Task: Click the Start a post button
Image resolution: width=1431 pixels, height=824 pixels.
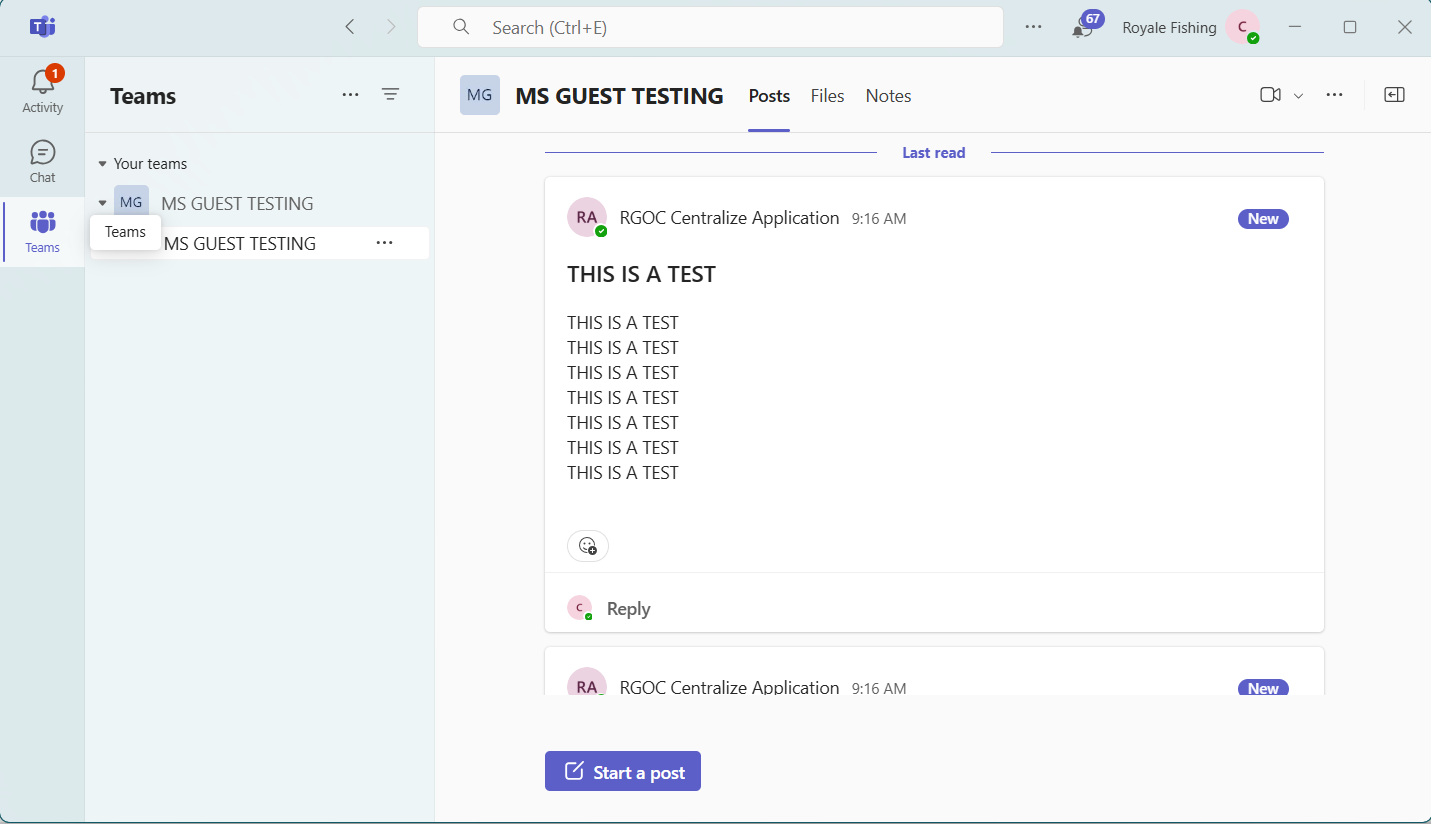Action: (623, 771)
